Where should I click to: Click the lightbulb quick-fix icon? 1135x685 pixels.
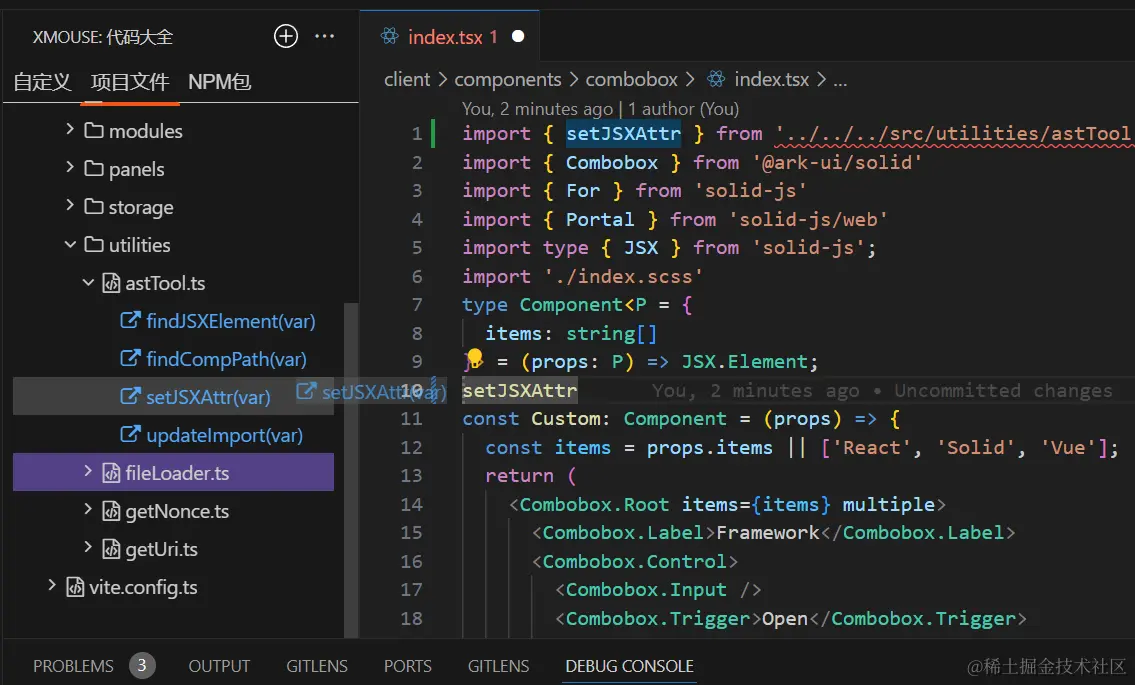pyautogui.click(x=474, y=358)
